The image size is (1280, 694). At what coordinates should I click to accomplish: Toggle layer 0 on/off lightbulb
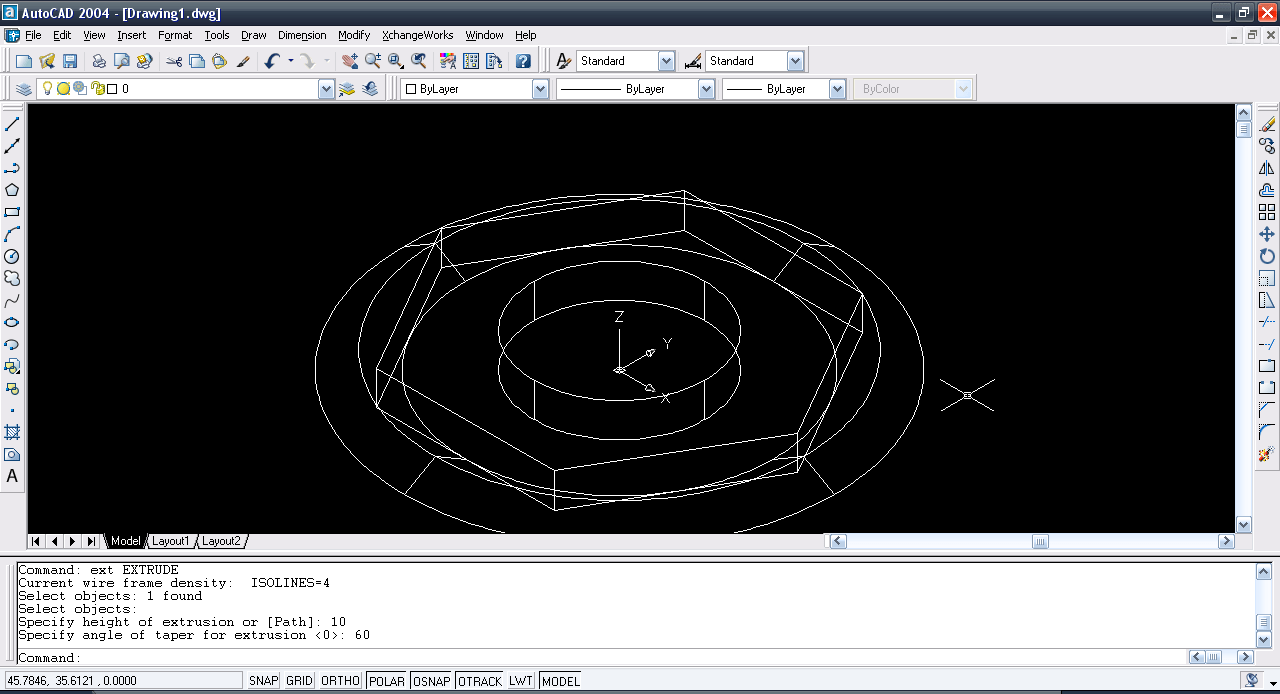47,88
